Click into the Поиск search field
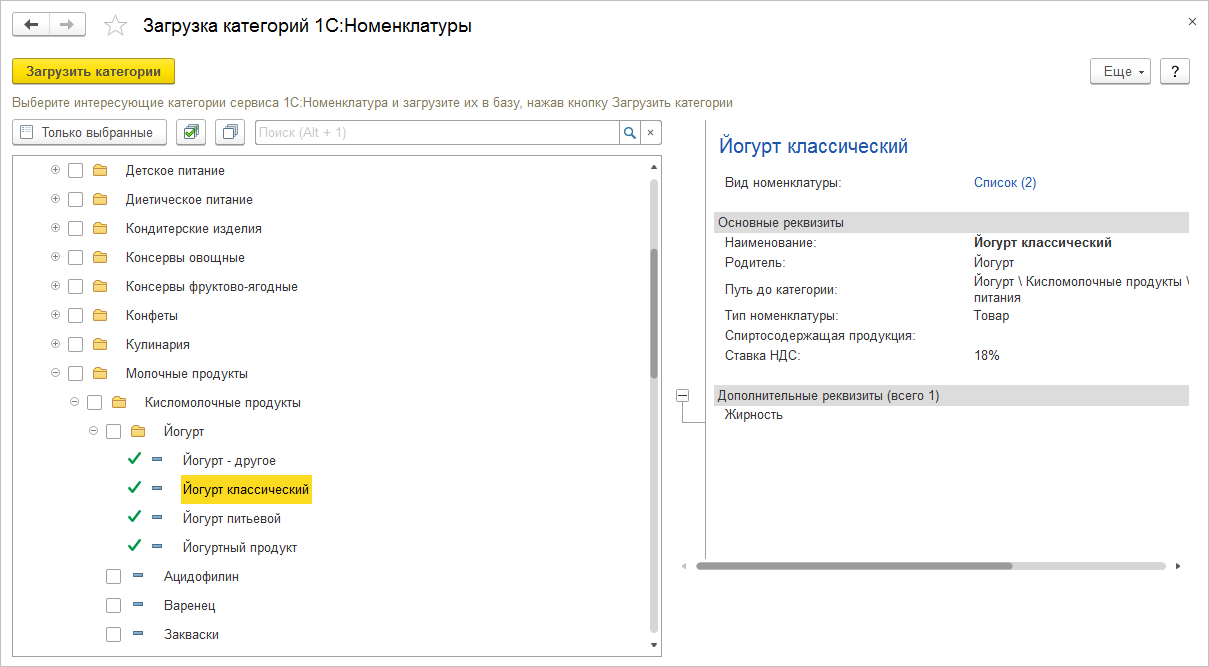The image size is (1209, 667). (437, 132)
